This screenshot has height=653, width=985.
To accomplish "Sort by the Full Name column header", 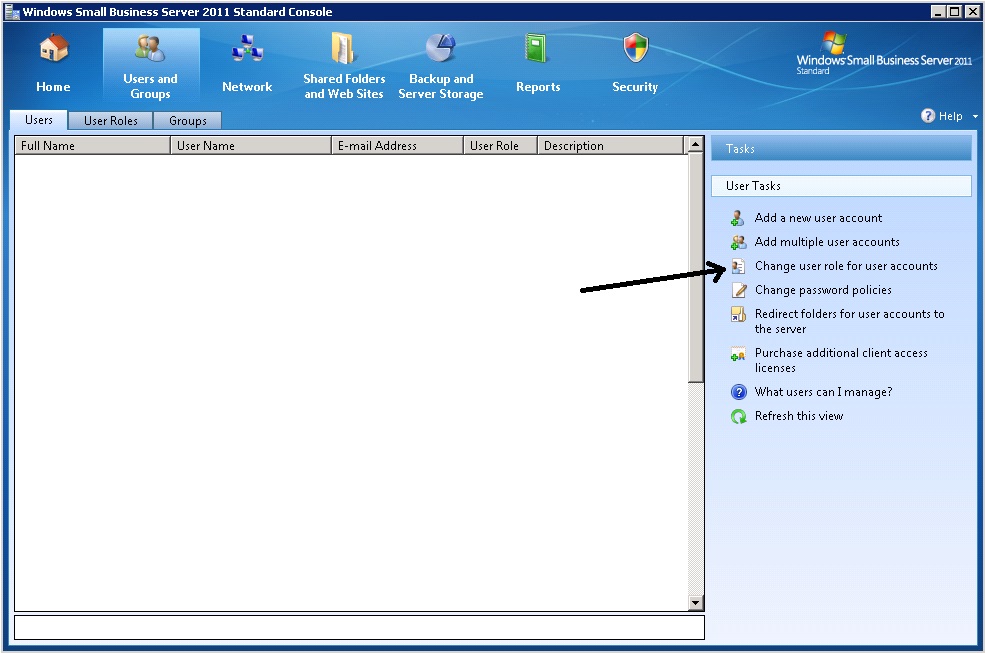I will point(92,146).
